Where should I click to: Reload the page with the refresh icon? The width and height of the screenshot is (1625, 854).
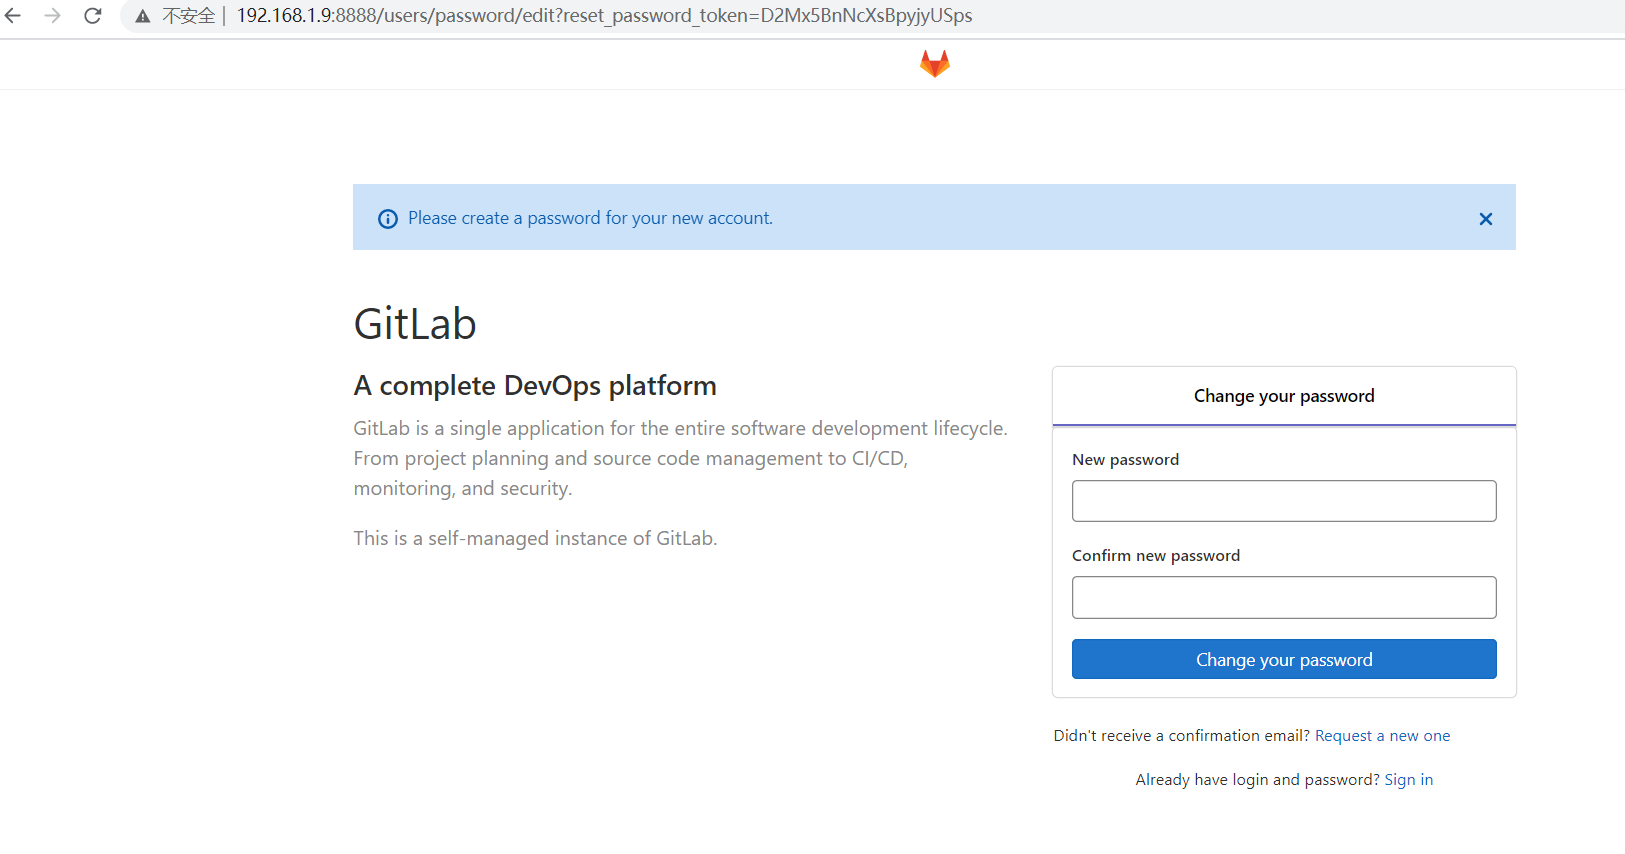click(x=93, y=16)
